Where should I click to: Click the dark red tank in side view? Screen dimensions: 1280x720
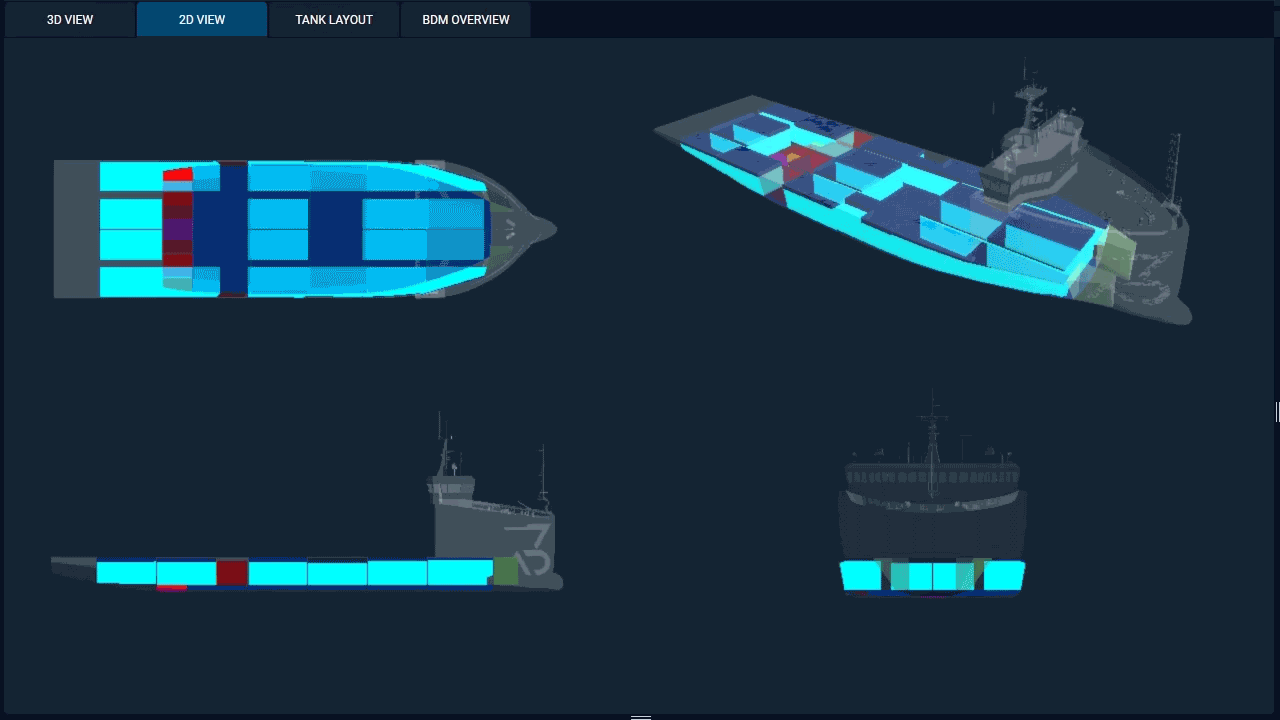[x=232, y=573]
